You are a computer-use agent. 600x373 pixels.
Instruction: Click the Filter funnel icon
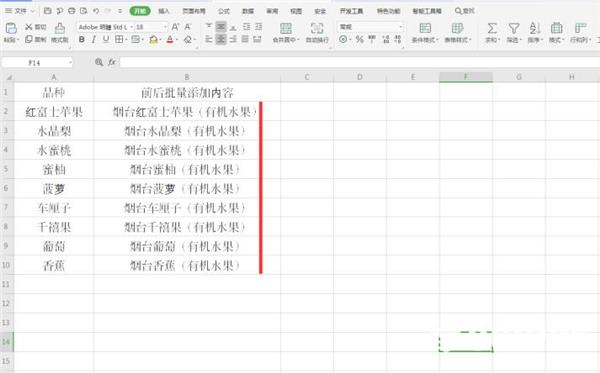tap(514, 28)
